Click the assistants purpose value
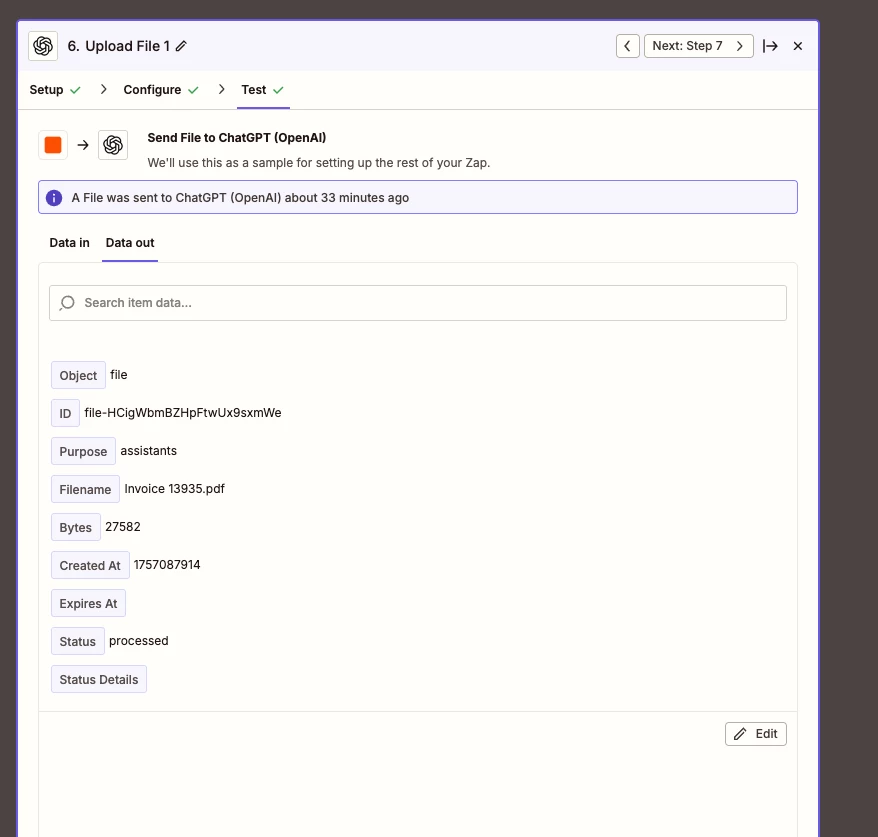The width and height of the screenshot is (878, 837). (148, 451)
